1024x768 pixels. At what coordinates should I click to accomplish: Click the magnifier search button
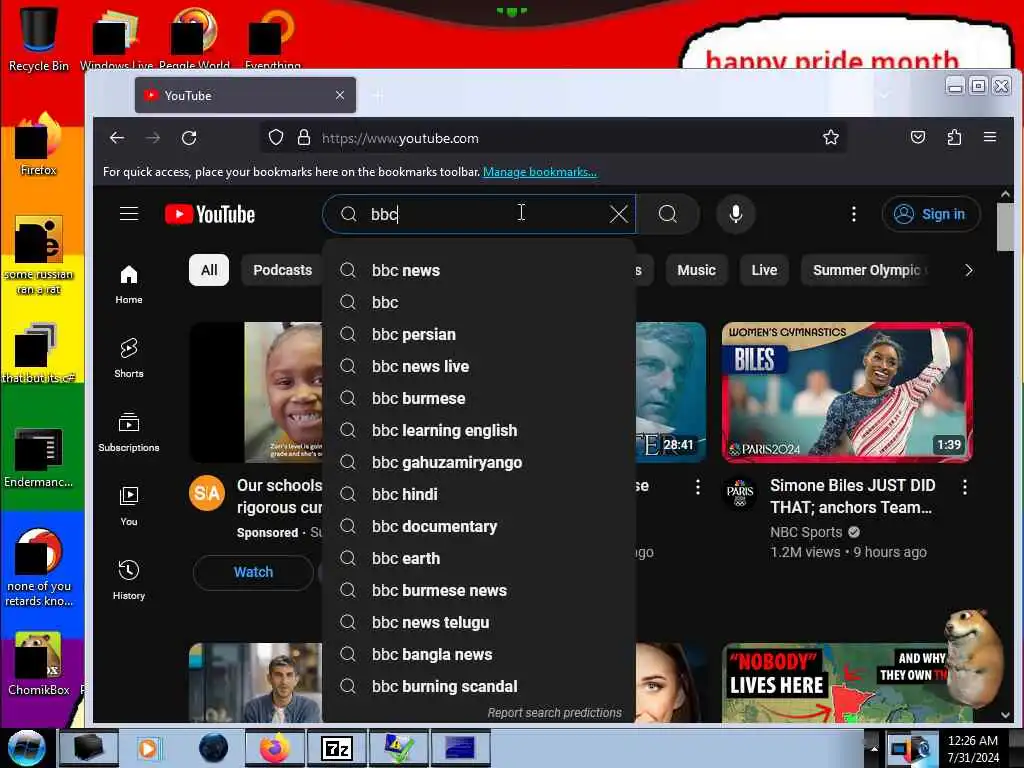coord(667,214)
